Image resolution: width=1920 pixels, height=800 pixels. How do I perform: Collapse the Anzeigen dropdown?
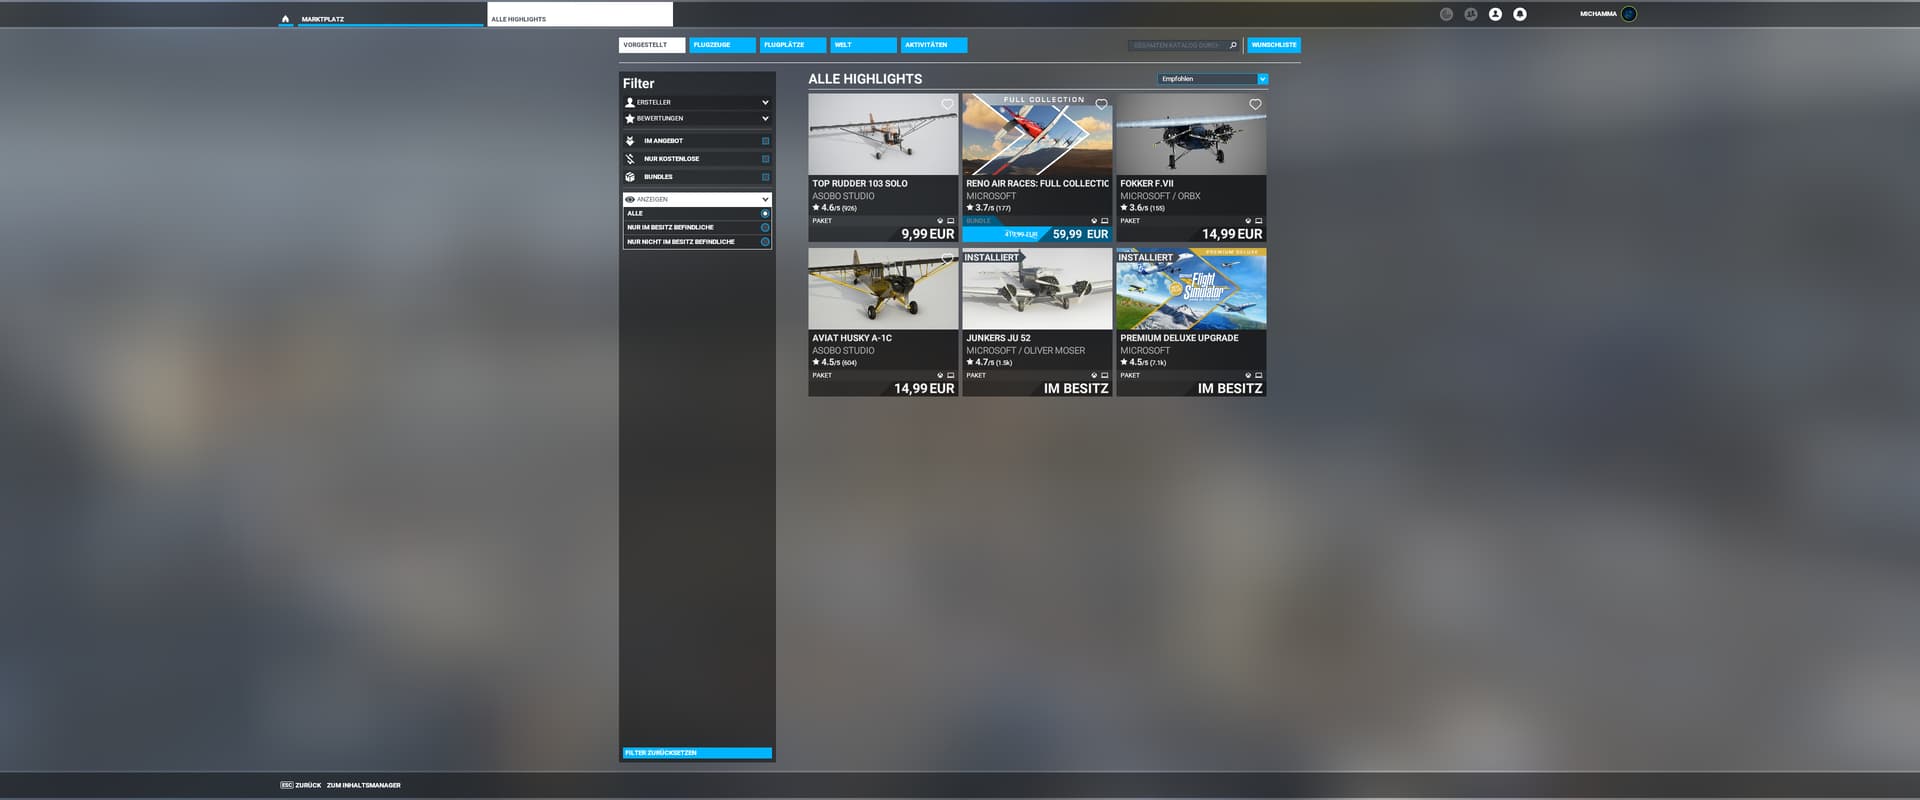(697, 199)
